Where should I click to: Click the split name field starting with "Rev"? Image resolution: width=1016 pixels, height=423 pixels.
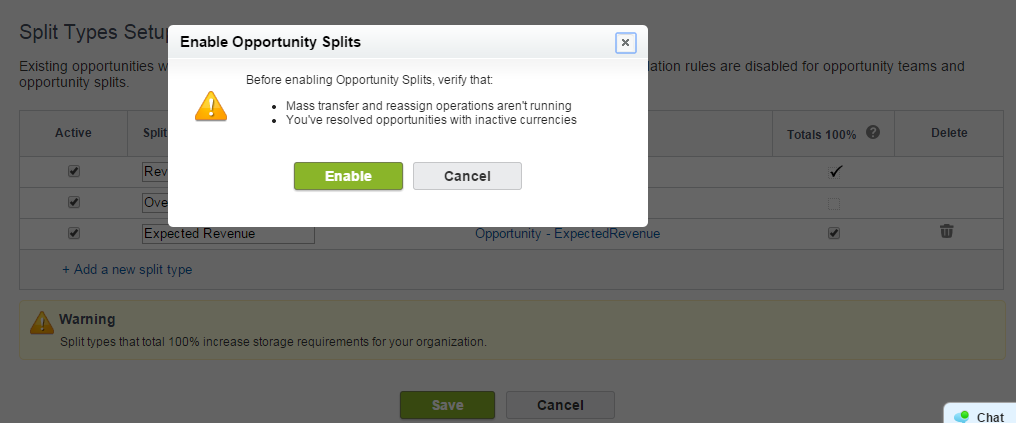156,171
